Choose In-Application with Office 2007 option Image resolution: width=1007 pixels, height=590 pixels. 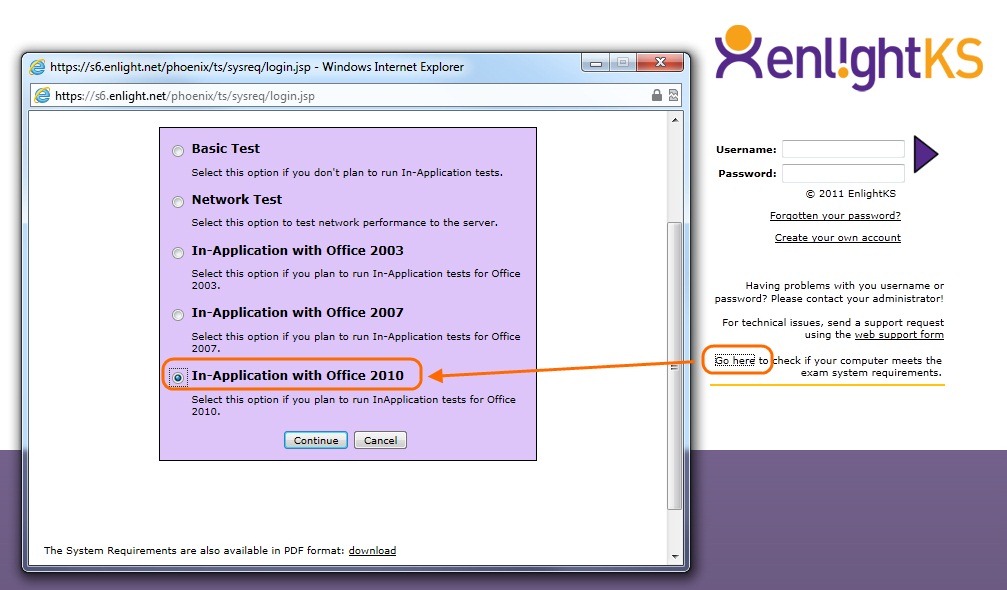178,315
